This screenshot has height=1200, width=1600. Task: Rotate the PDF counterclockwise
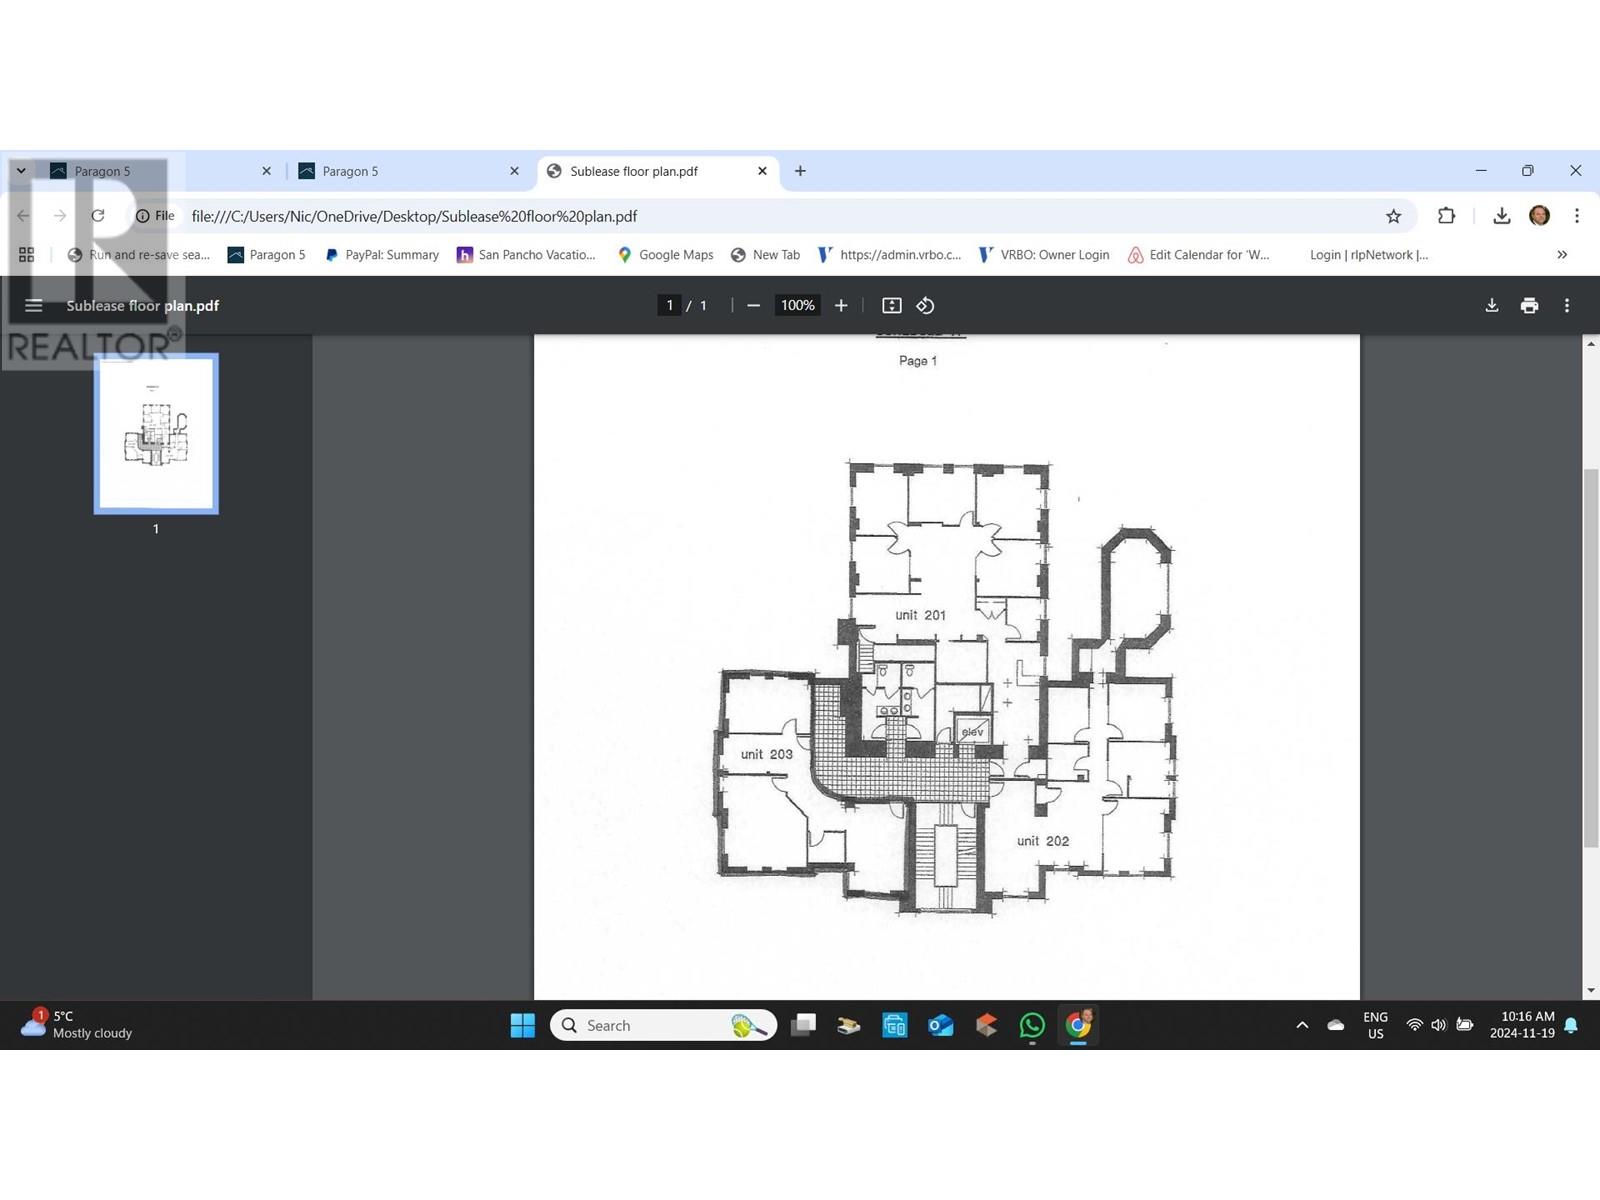[926, 306]
